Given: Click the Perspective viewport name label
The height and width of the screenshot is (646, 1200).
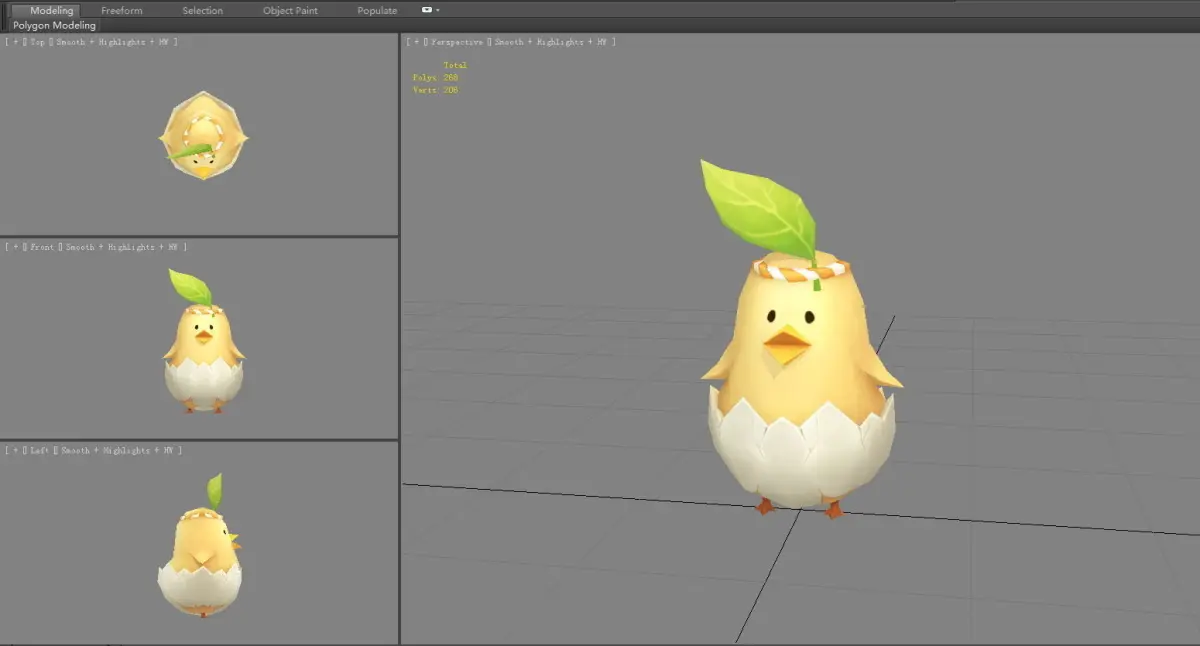Looking at the screenshot, I should click(457, 42).
